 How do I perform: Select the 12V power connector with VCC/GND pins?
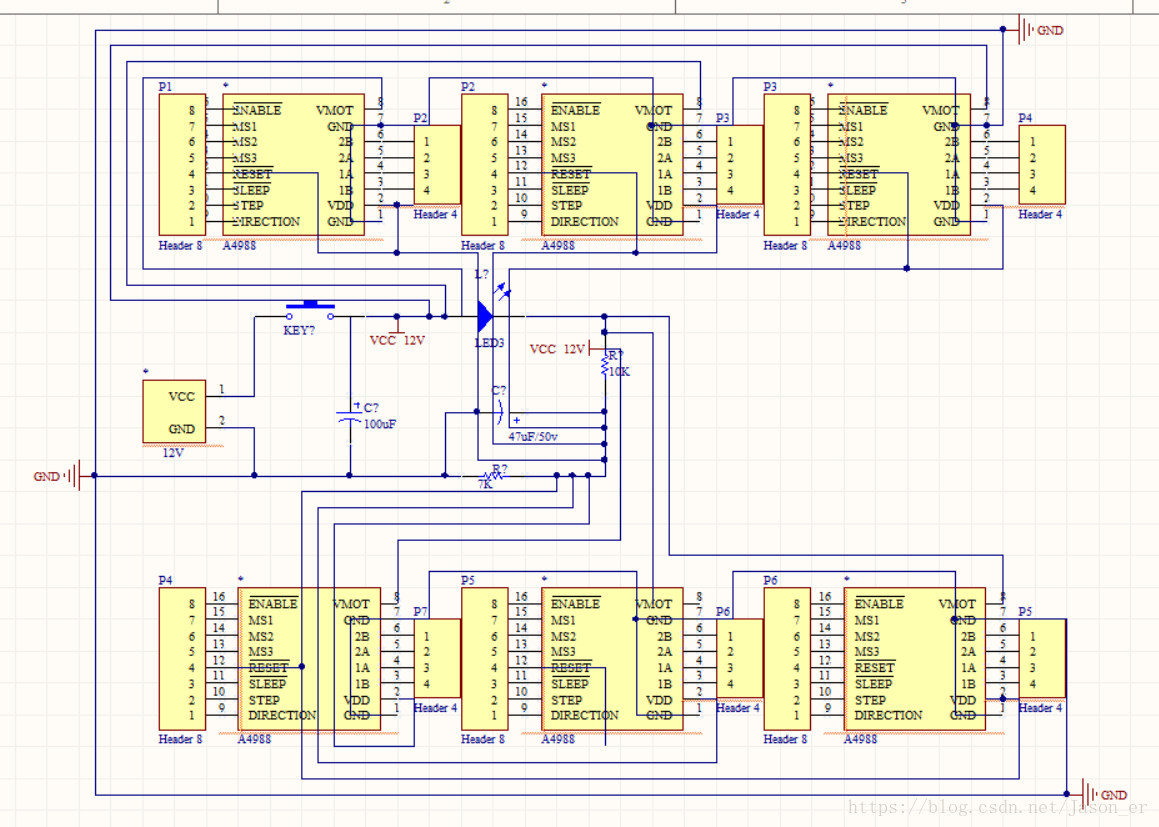pos(174,412)
